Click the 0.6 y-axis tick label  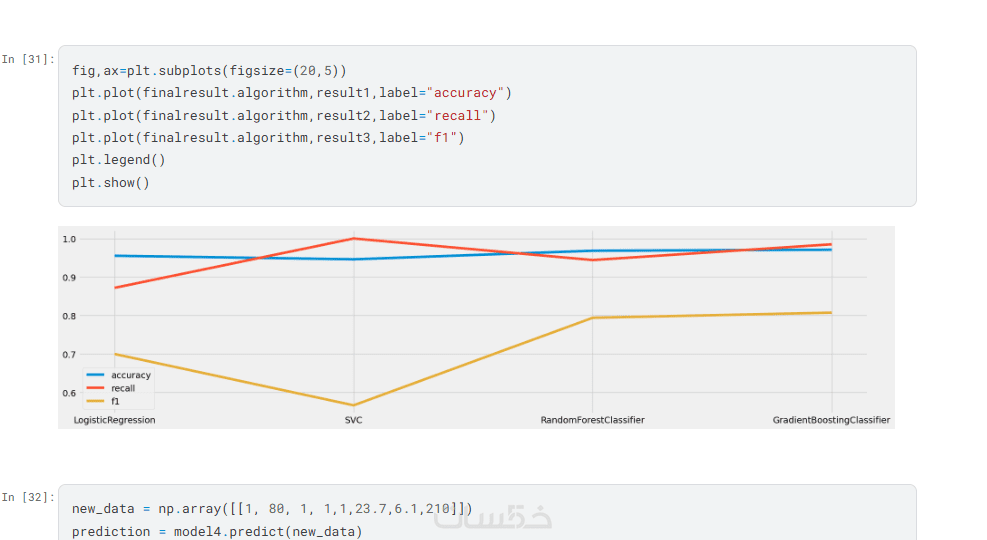68,393
